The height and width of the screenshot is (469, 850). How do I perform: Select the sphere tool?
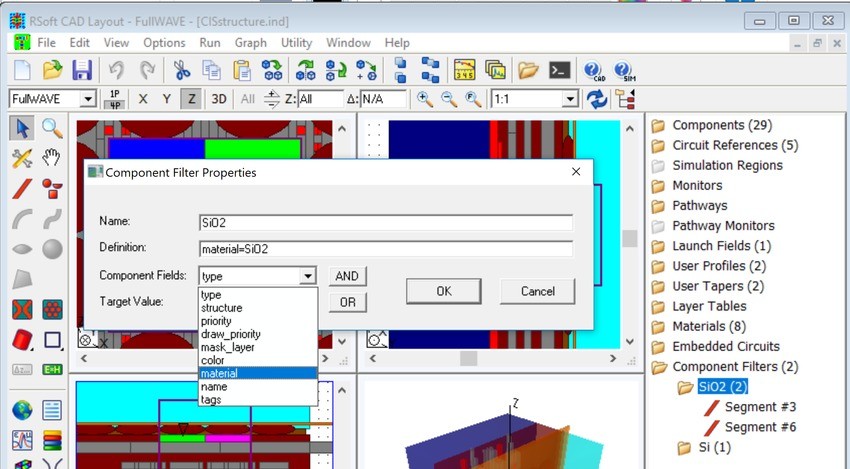[52, 249]
